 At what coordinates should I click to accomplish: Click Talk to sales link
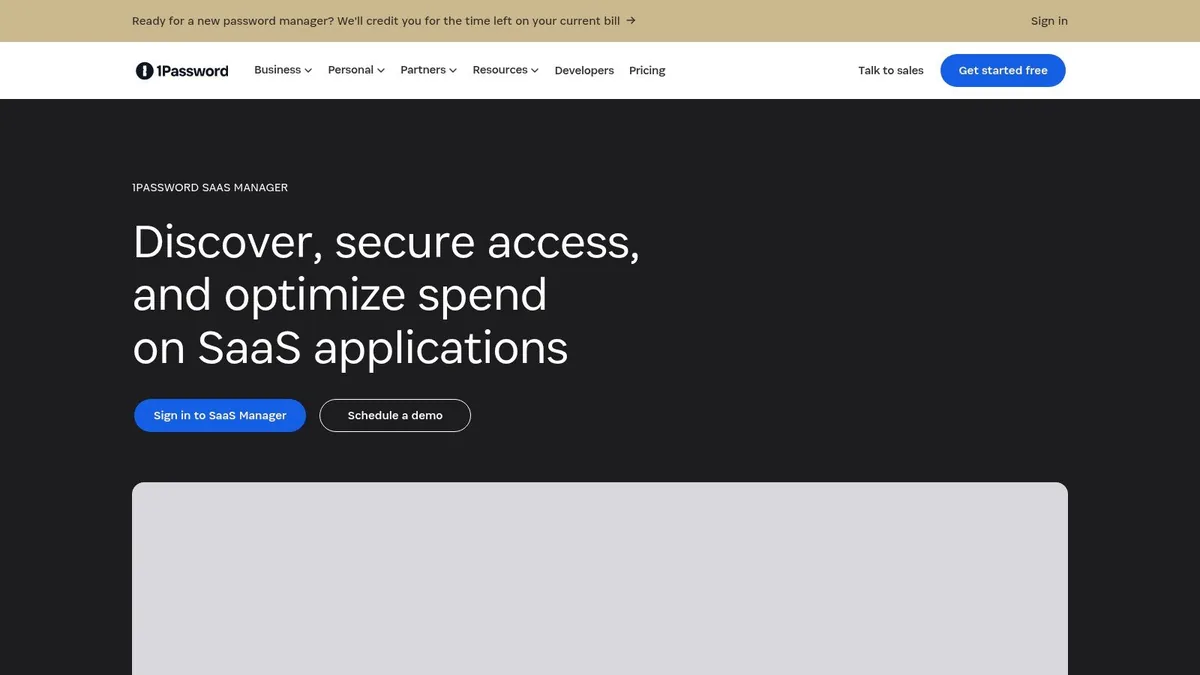891,71
